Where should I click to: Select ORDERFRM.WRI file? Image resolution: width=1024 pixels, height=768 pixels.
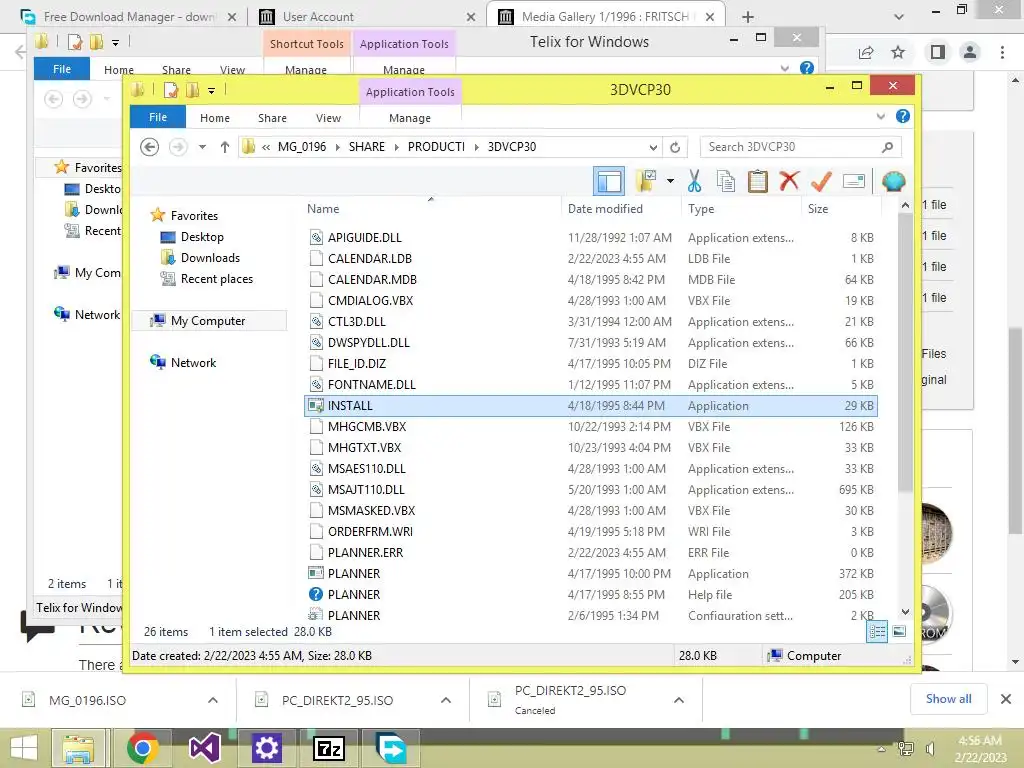click(x=590, y=532)
